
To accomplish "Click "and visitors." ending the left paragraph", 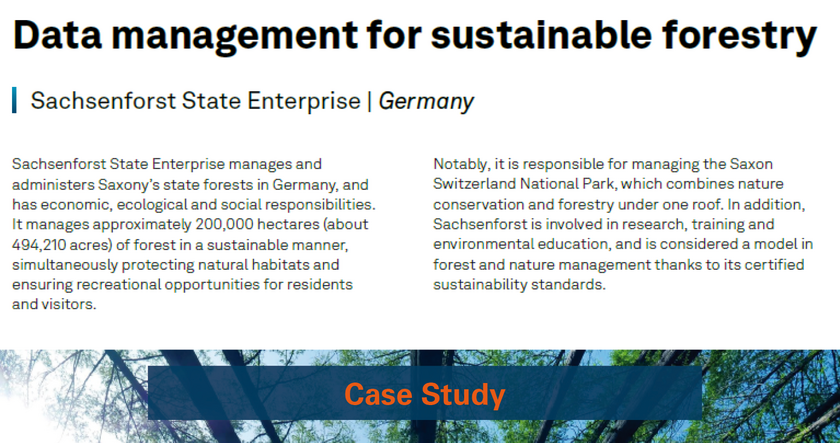I will pyautogui.click(x=54, y=305).
